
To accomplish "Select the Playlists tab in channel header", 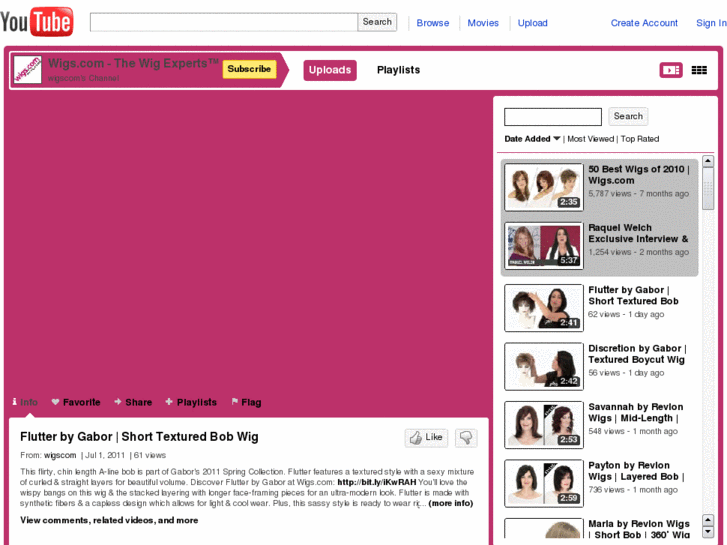I will tap(398, 70).
